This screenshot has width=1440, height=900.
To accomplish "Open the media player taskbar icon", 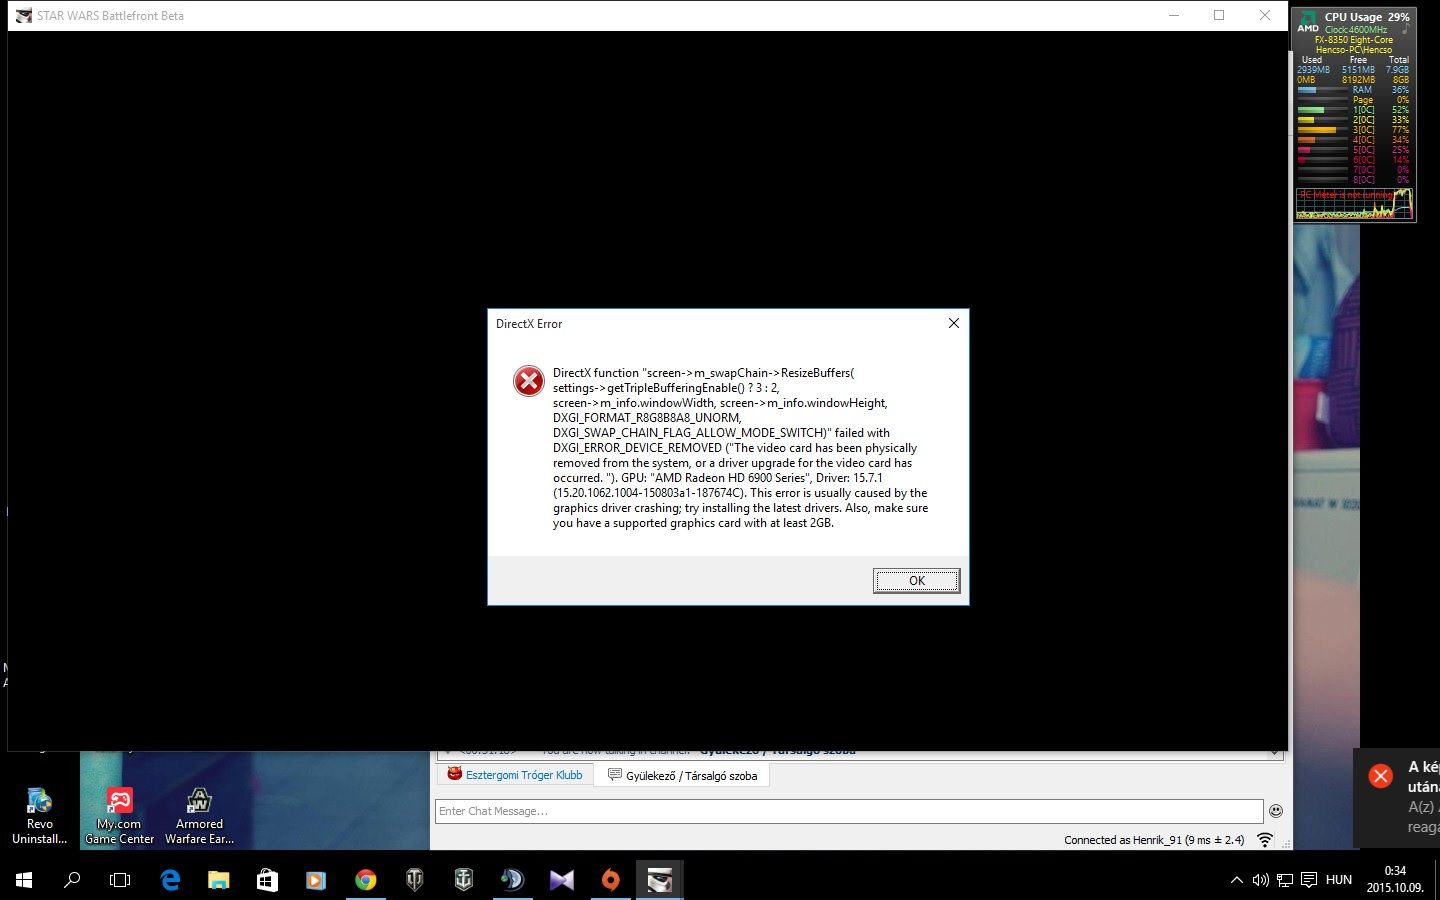I will (316, 880).
